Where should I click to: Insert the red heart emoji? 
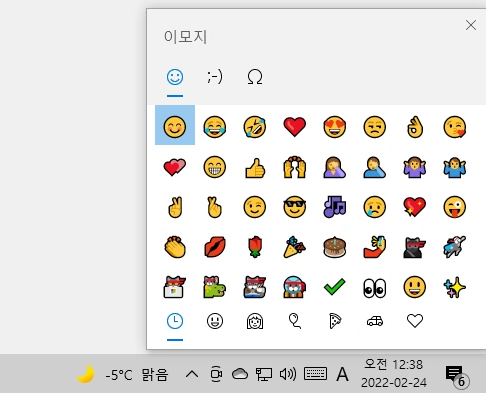295,127
